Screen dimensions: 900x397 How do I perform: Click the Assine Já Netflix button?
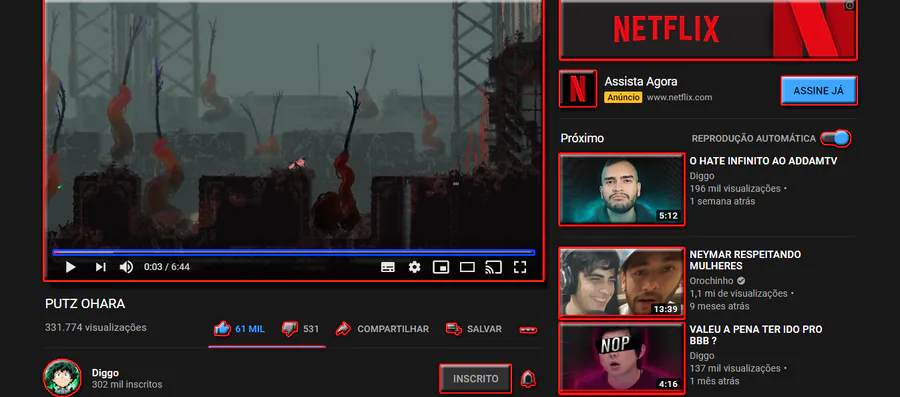(818, 91)
